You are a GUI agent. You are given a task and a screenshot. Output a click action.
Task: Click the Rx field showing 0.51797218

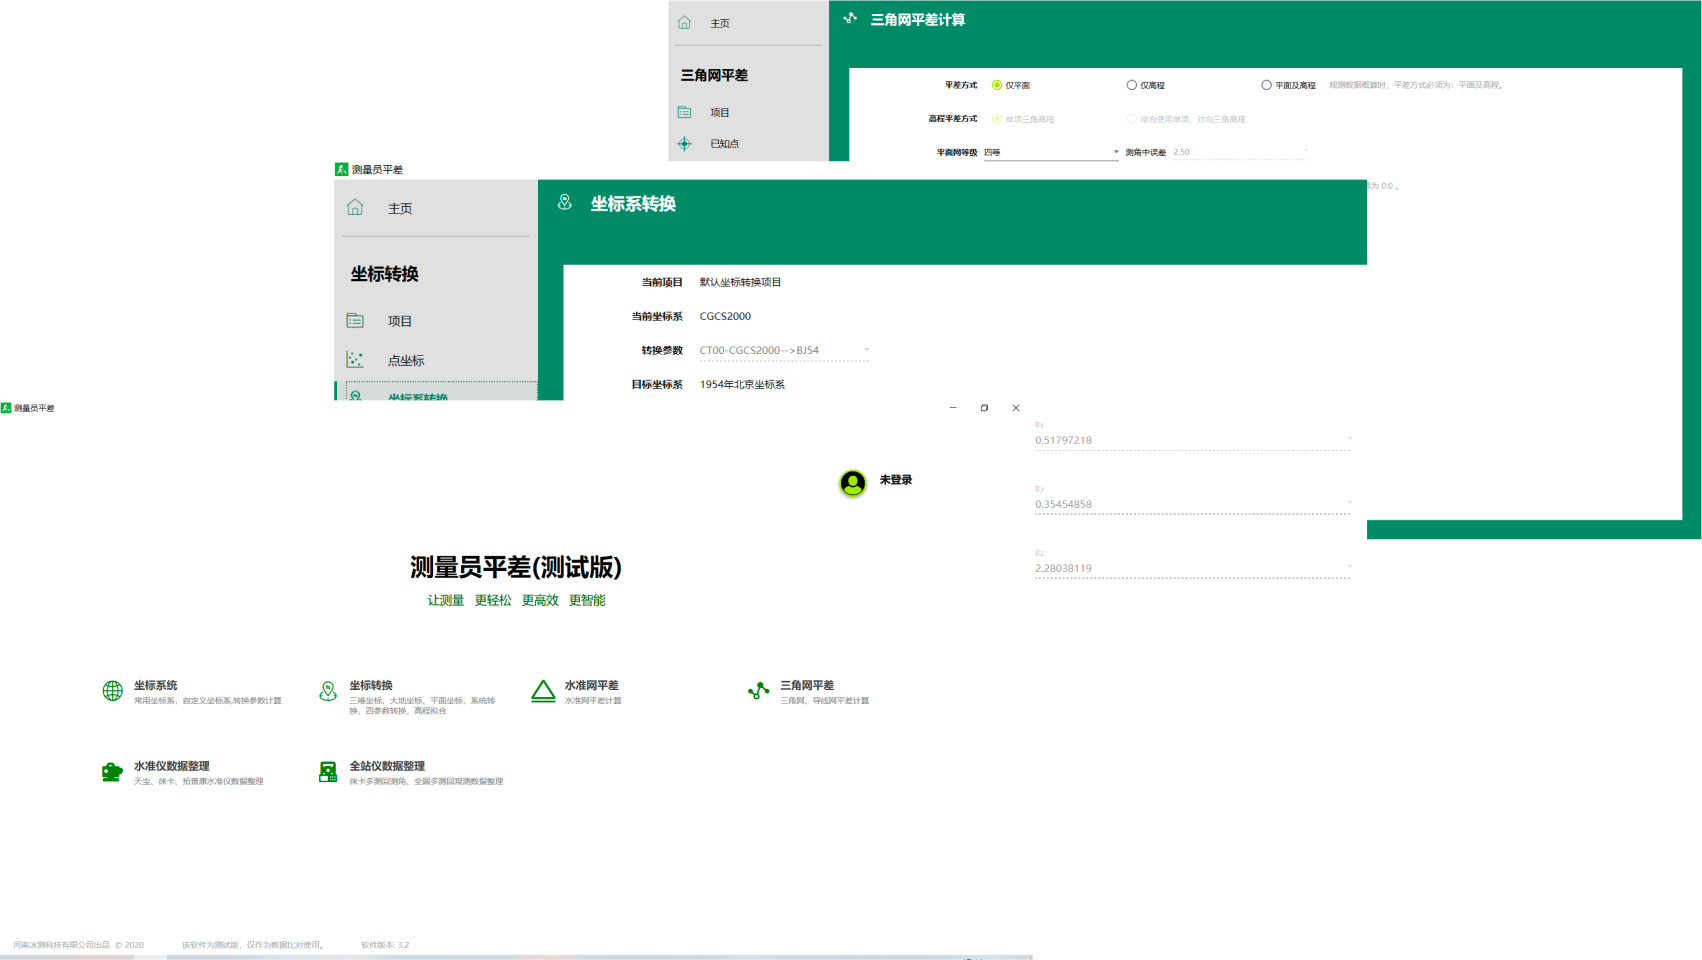(1193, 440)
